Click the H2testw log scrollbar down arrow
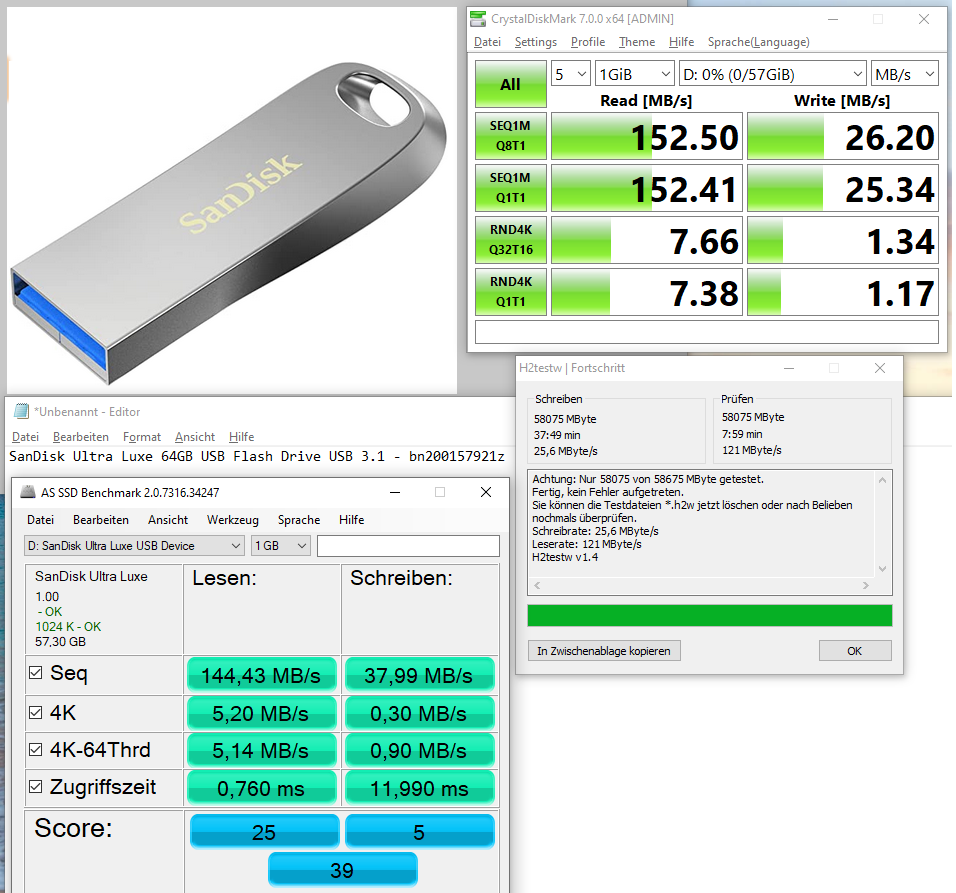This screenshot has height=893, width=956. coord(882,569)
